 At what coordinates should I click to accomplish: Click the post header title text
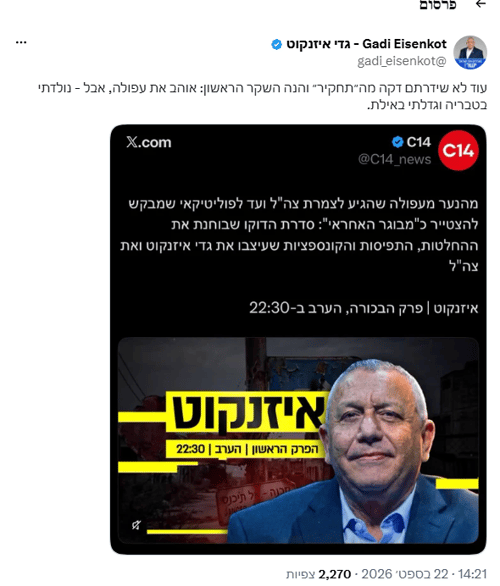[x=438, y=5]
